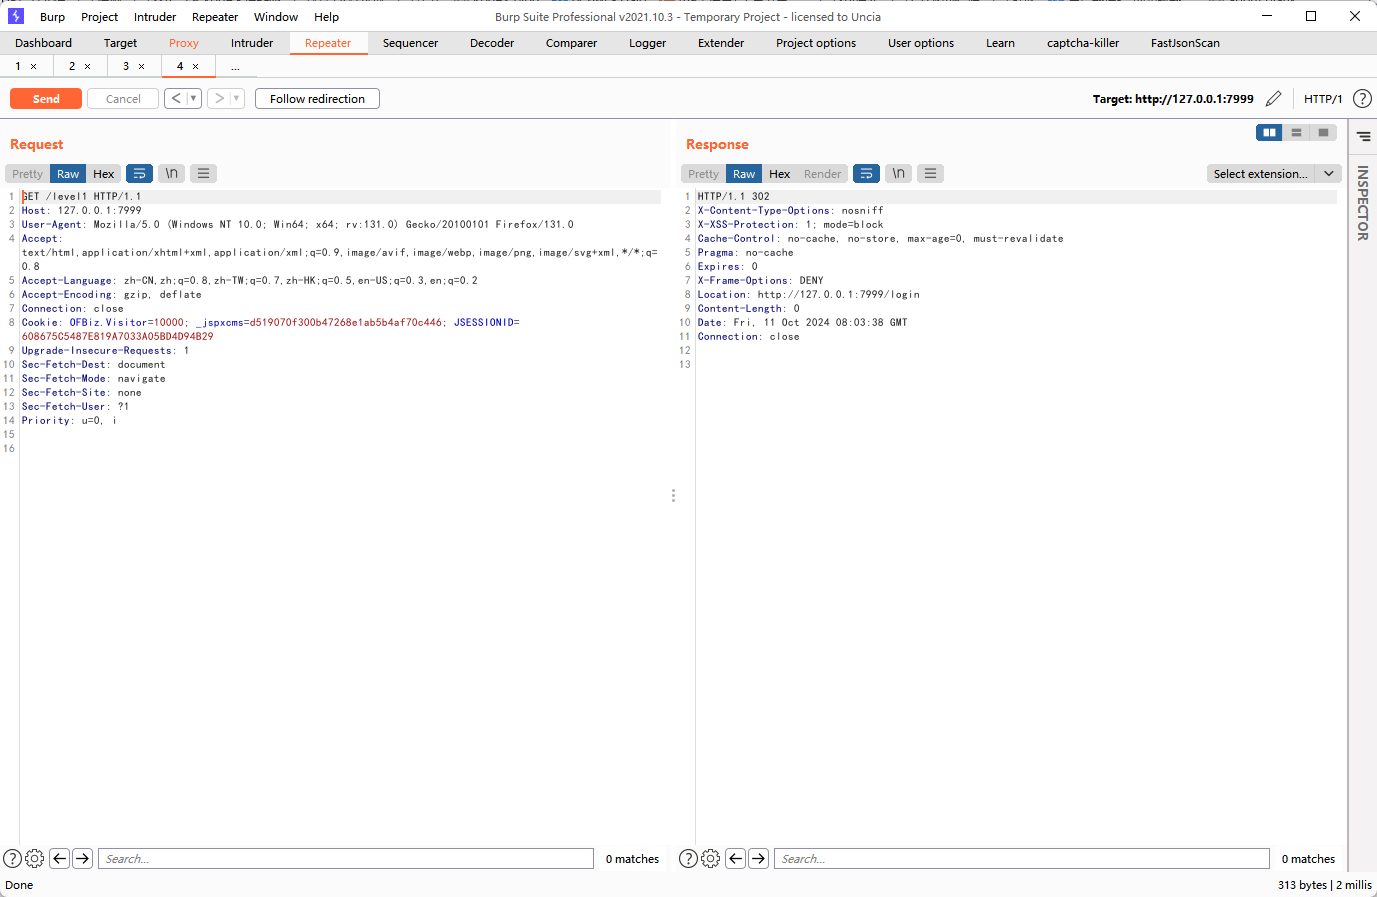Select Request Hex view

tap(104, 174)
